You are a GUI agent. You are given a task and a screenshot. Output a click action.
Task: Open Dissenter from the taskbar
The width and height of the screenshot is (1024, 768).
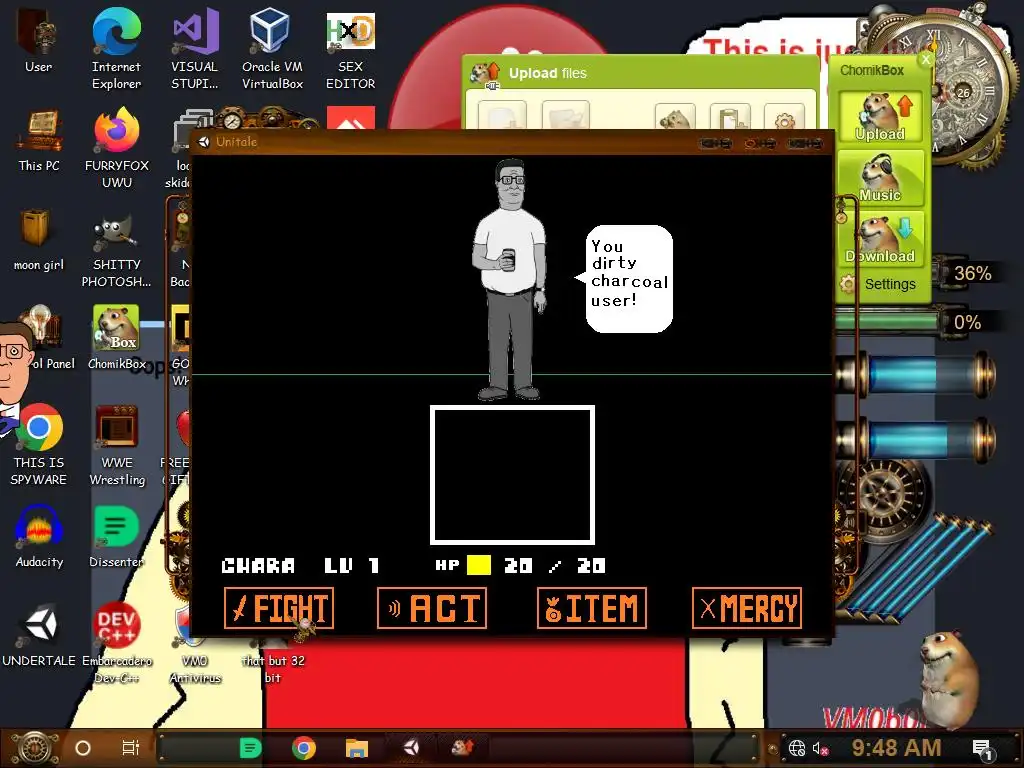click(x=251, y=748)
